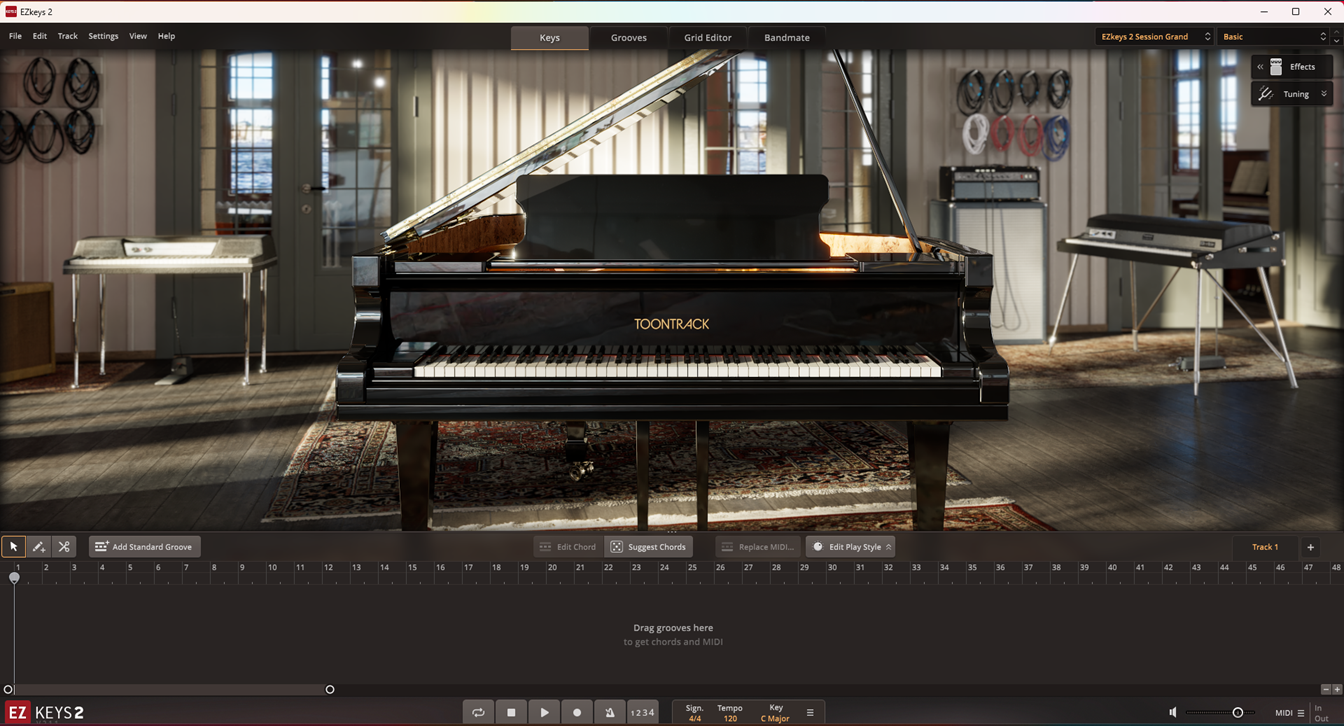The image size is (1344, 726).
Task: Expand the Tuning panel
Action: [x=1292, y=94]
